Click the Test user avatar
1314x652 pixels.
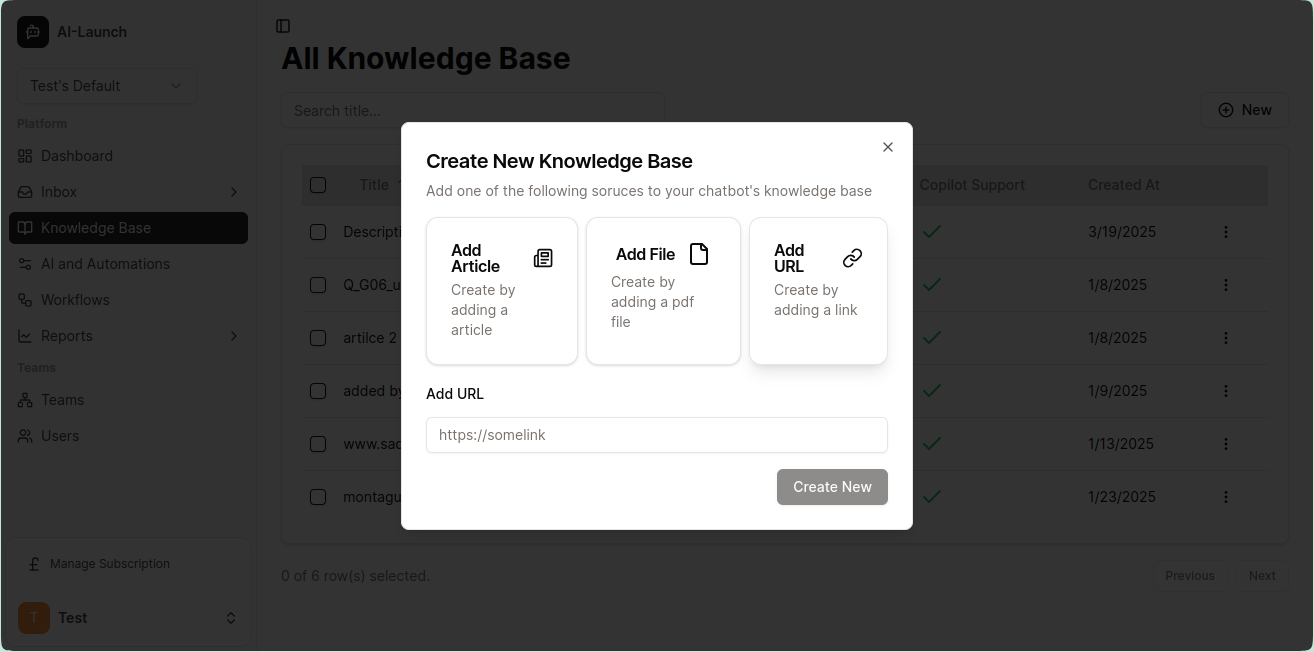(34, 618)
